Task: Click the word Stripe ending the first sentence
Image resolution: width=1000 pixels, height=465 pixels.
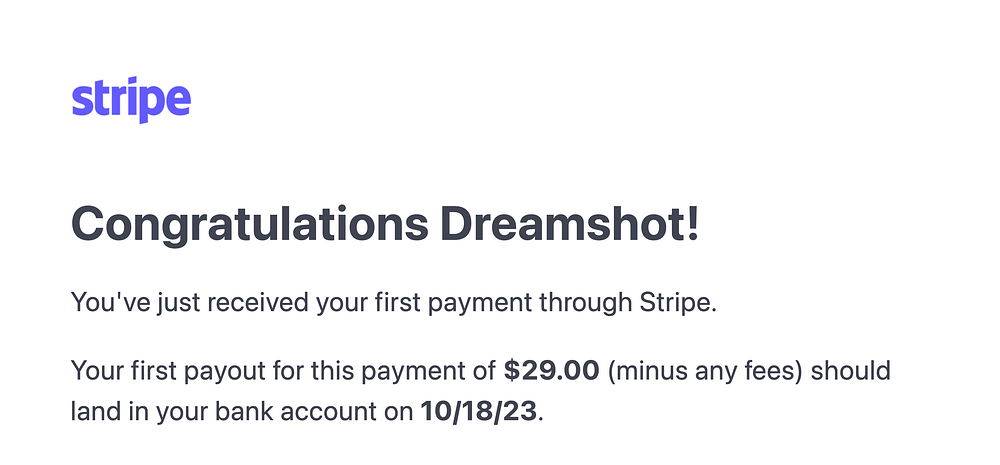Action: 679,302
